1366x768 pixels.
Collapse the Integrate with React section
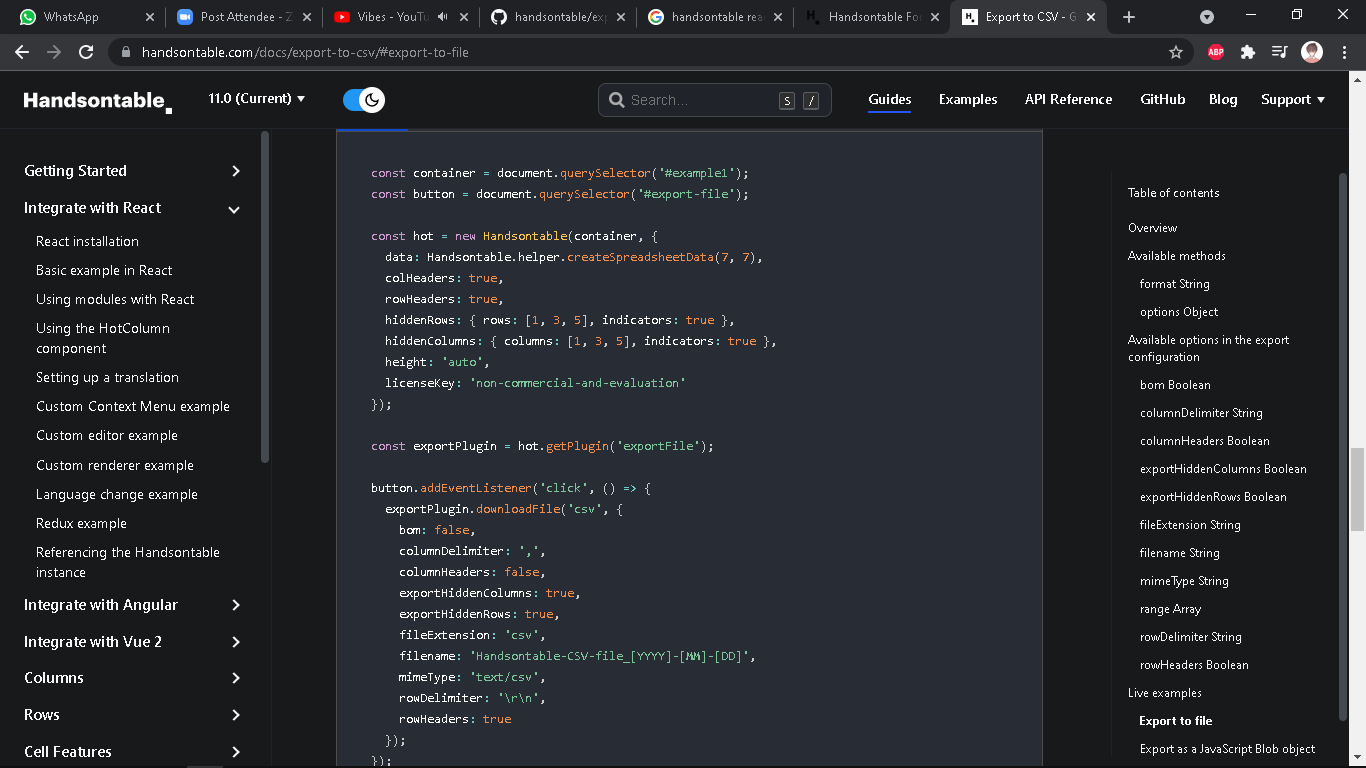[x=133, y=208]
